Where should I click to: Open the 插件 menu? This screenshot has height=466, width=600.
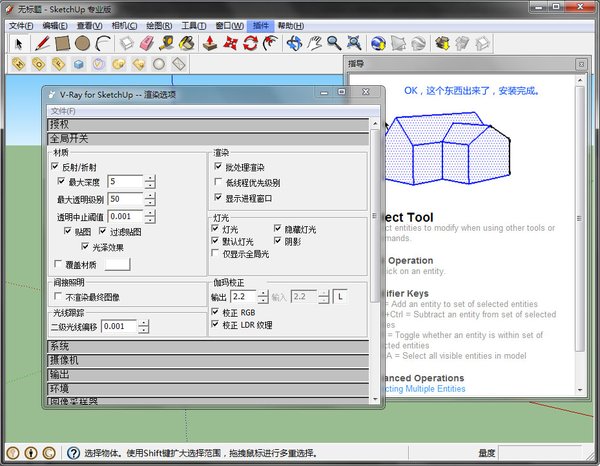point(261,24)
